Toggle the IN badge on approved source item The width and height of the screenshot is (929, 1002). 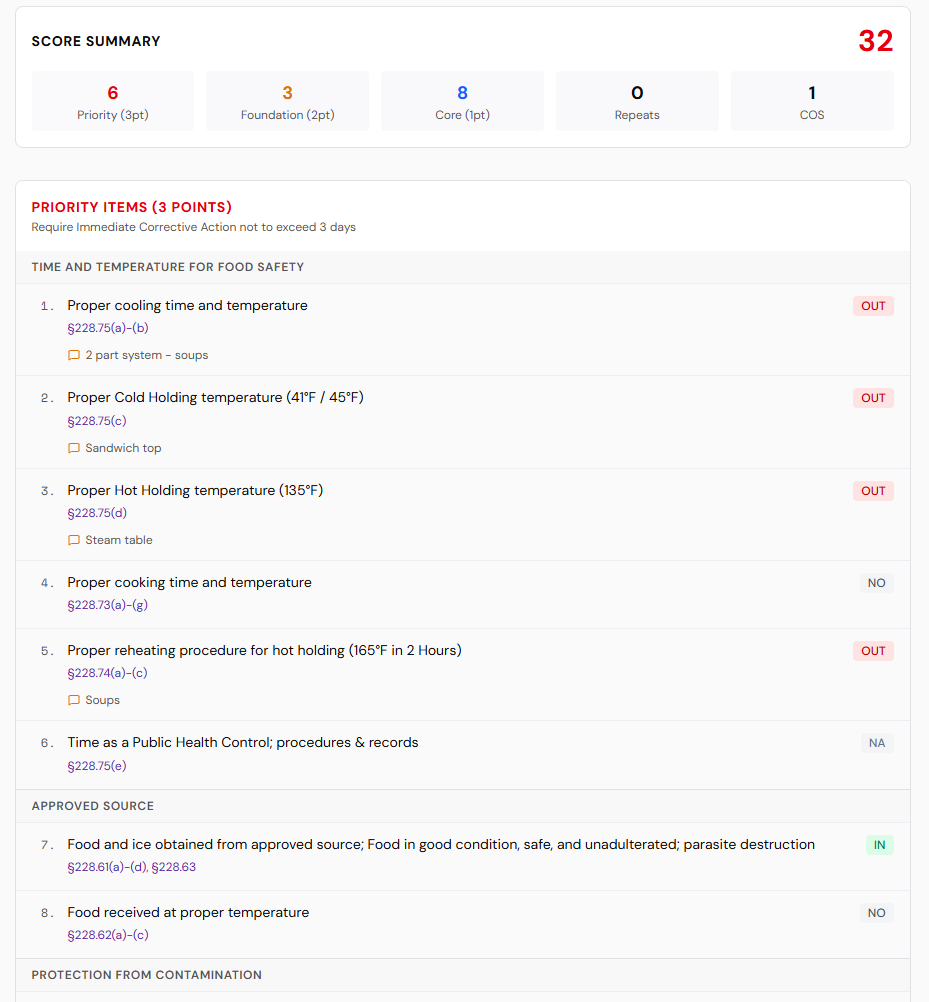pyautogui.click(x=878, y=845)
